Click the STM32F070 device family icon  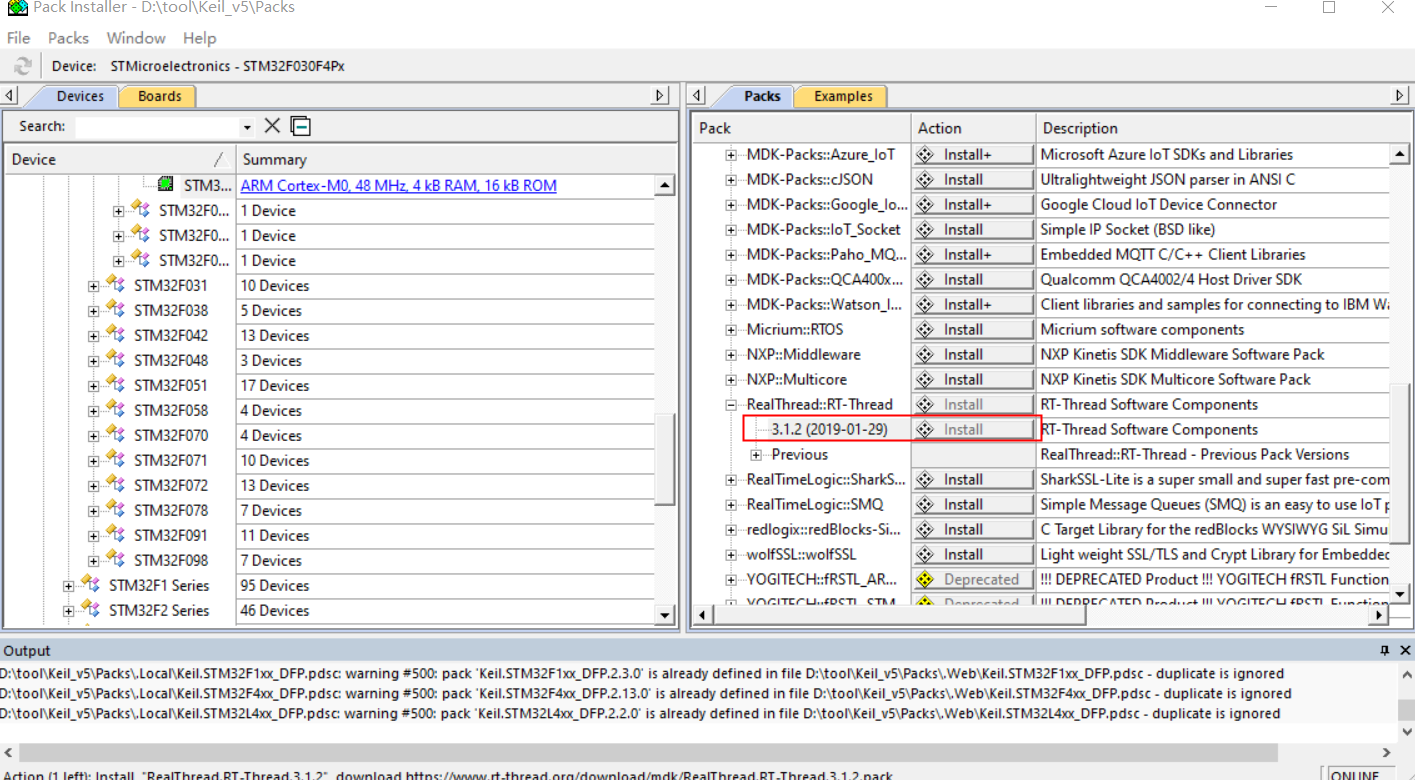tap(116, 435)
